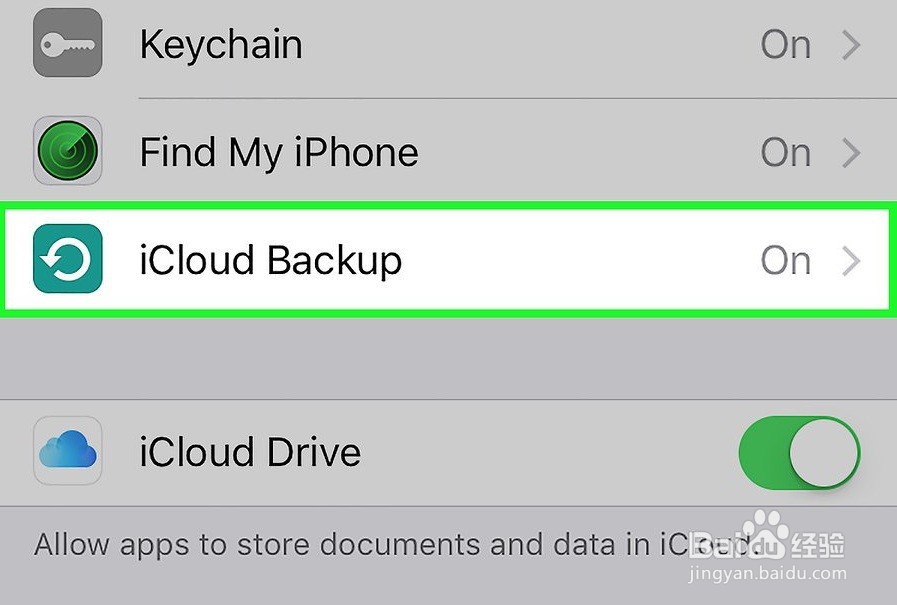Click the chevron on iCloud Backup row

[851, 261]
